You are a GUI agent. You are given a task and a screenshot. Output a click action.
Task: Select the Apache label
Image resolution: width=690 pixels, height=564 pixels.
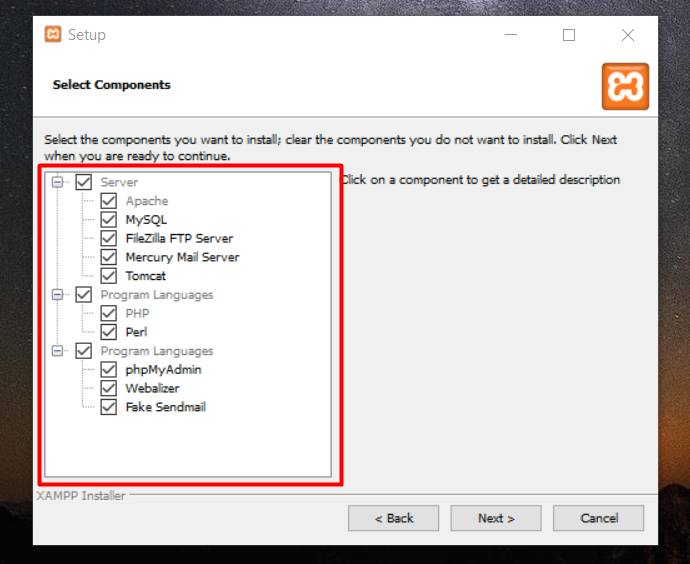[147, 201]
